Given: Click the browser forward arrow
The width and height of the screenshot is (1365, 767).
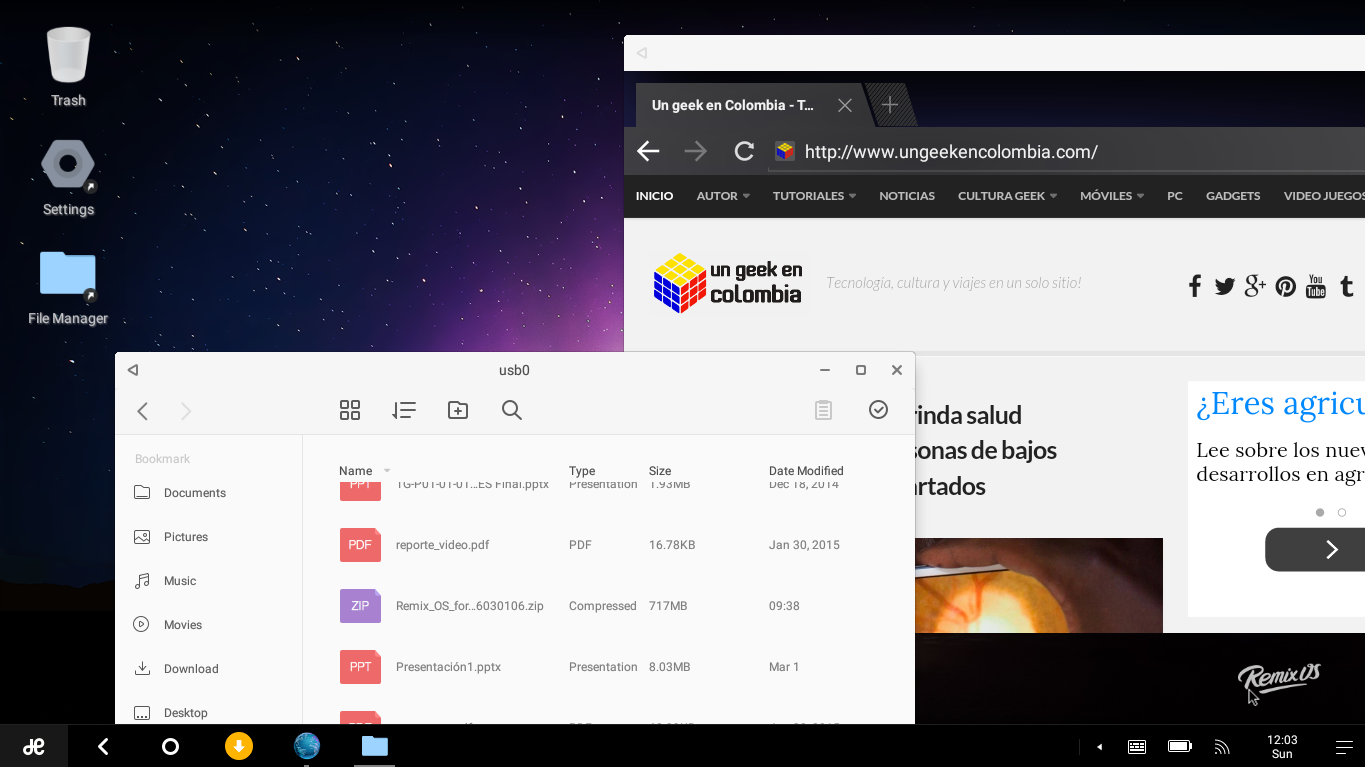Looking at the screenshot, I should [x=695, y=151].
